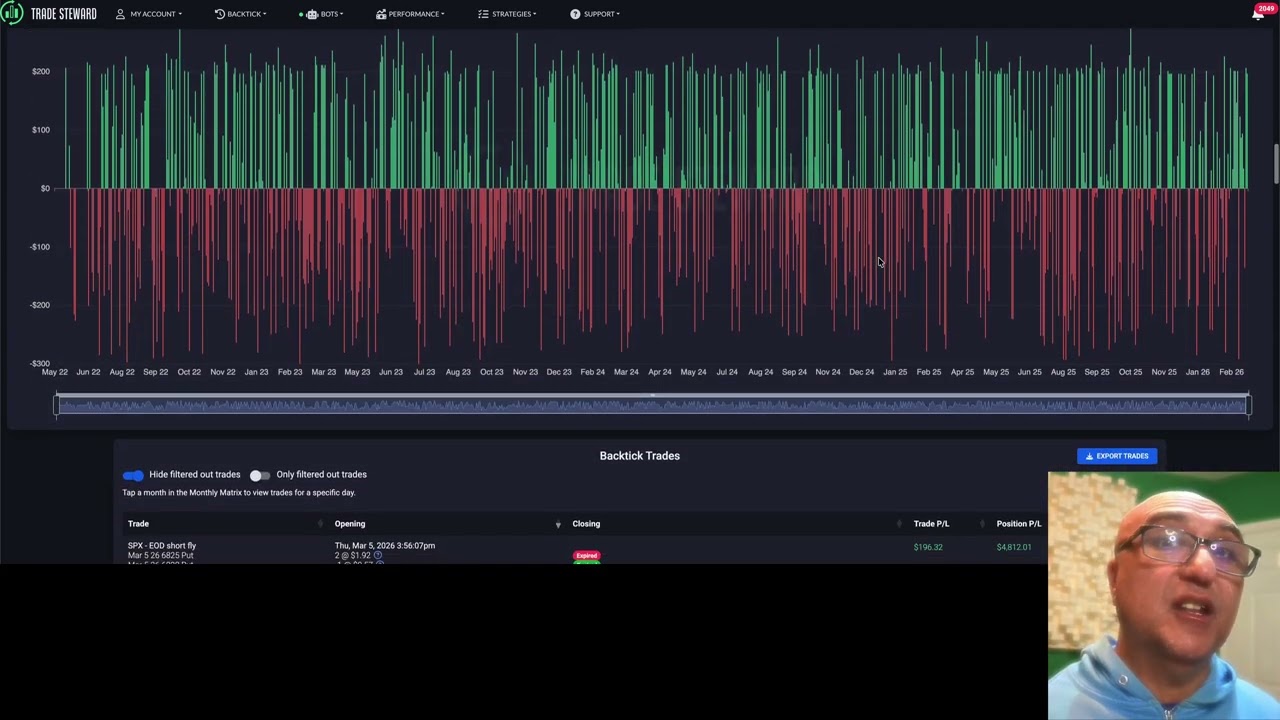Click opening date Thu, Mar 5, 2026 3:56:07pm
The image size is (1280, 720).
[385, 546]
